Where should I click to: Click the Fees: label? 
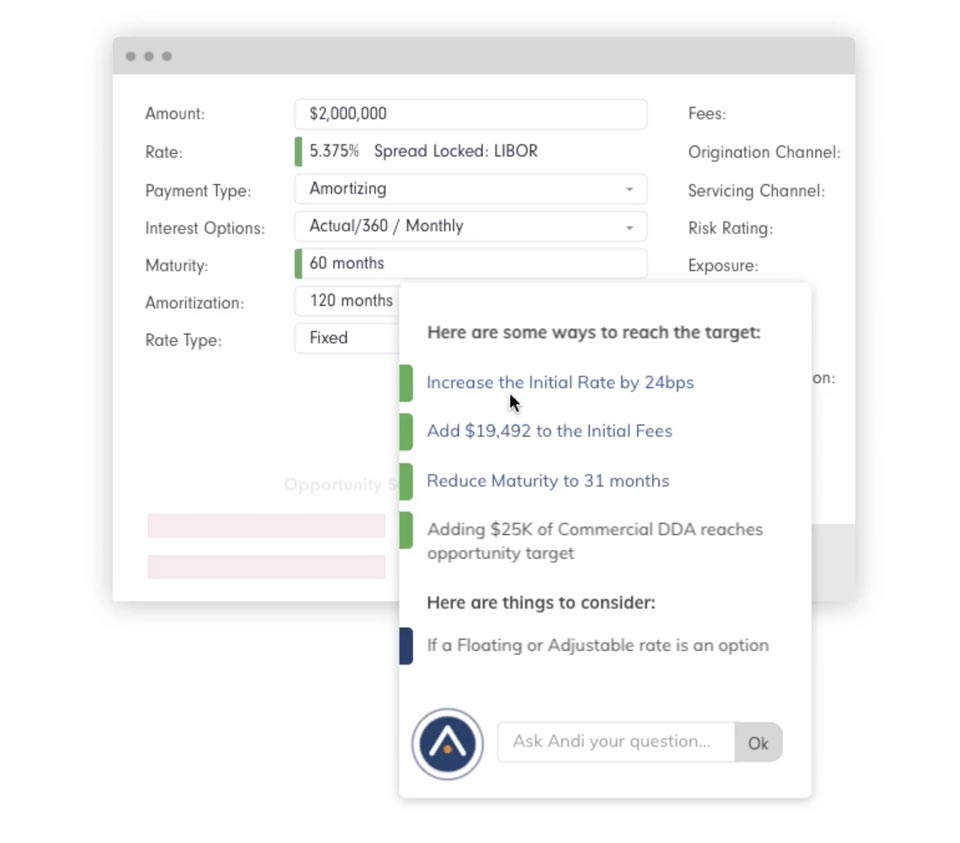[x=707, y=114]
